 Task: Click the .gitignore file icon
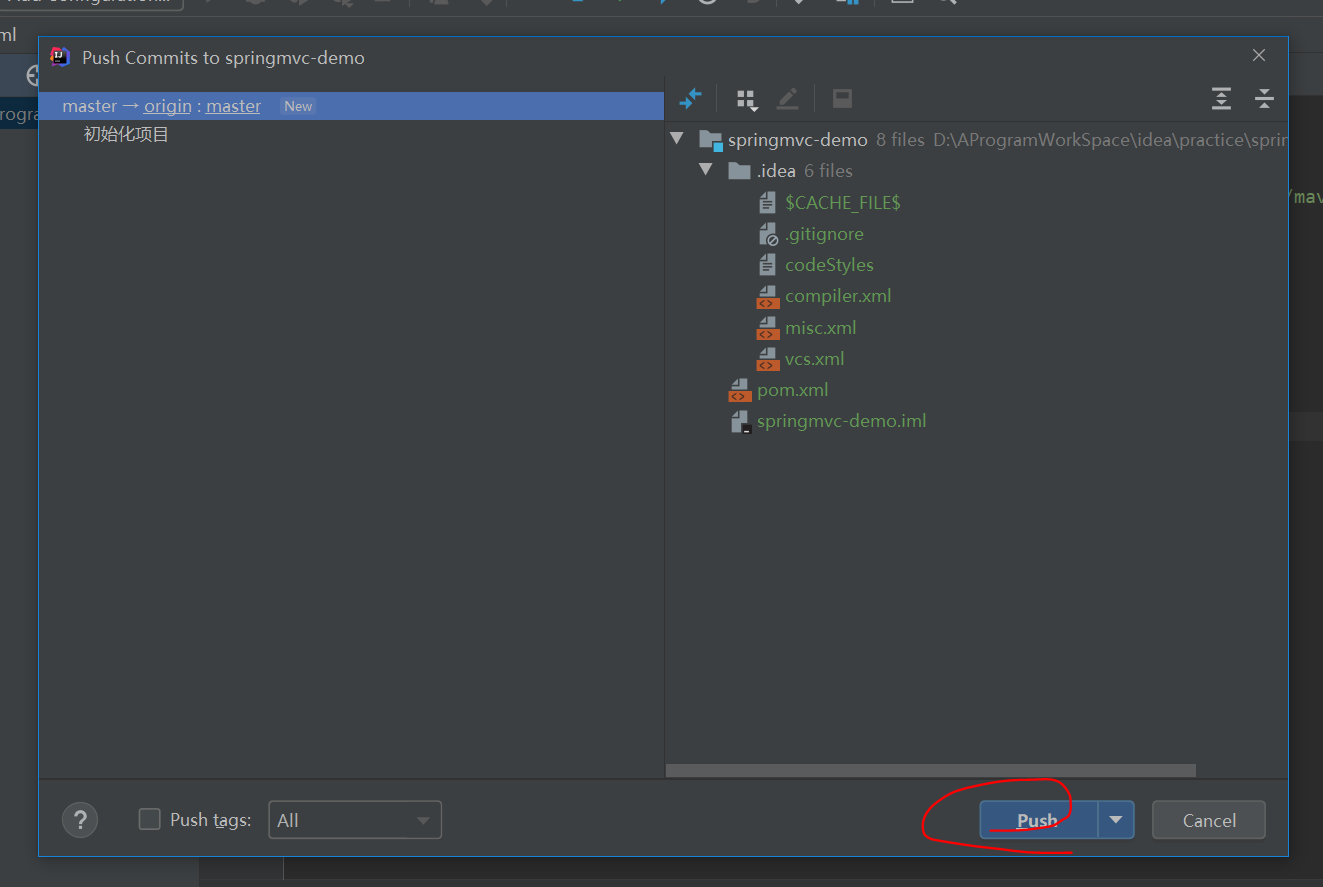click(x=768, y=234)
